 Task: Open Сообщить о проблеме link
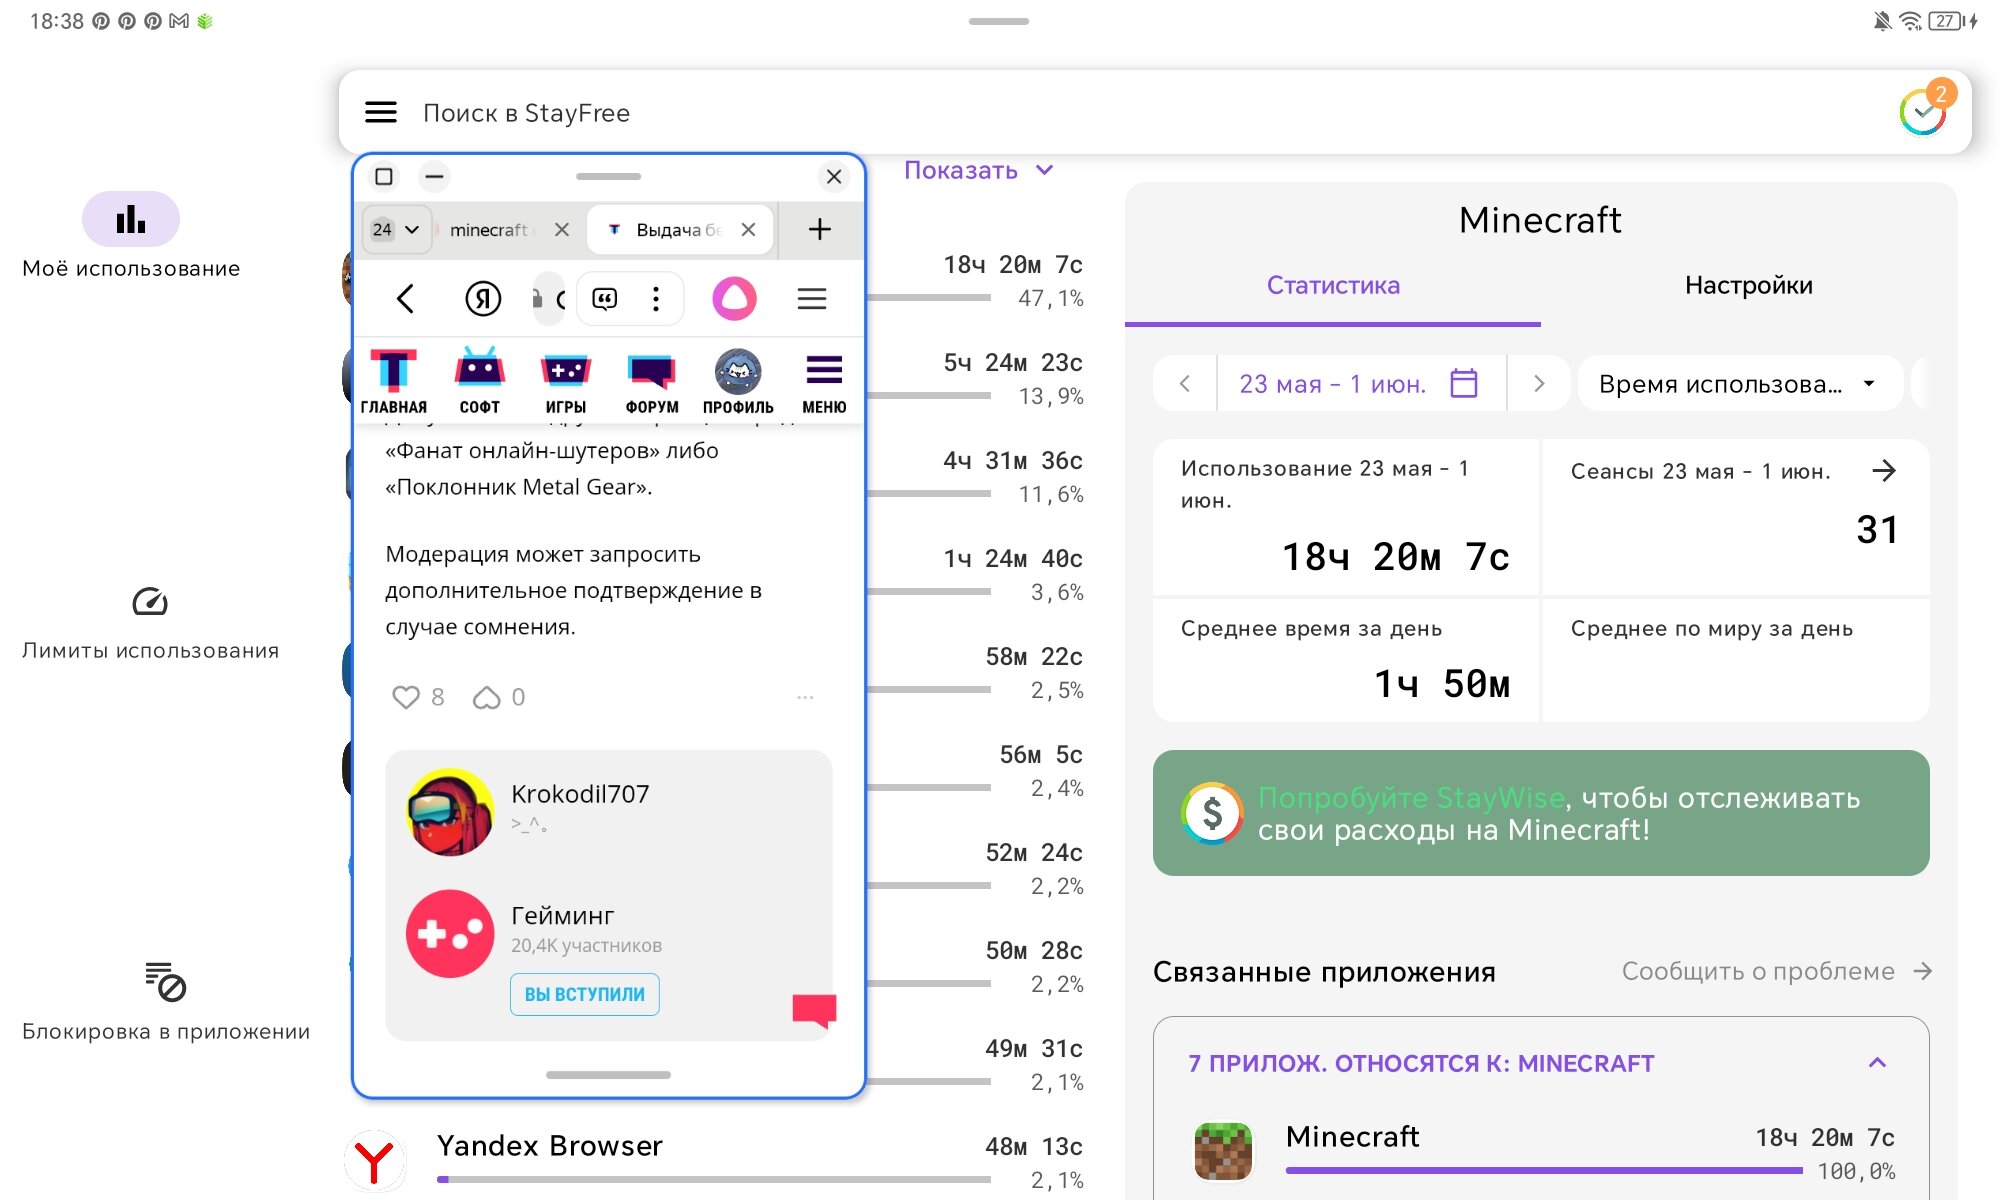coord(1777,971)
